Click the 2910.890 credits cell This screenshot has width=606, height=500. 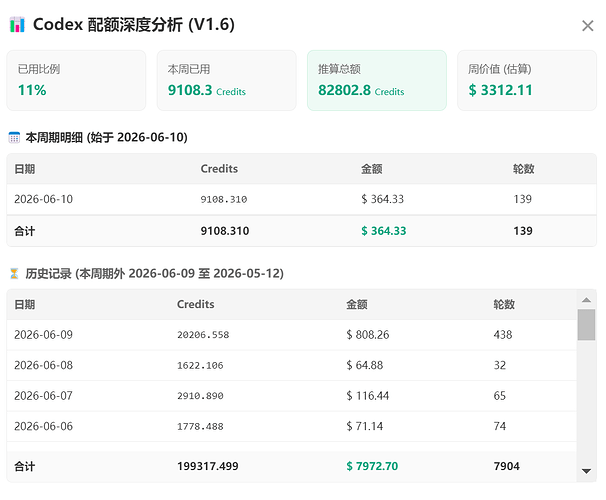point(200,396)
